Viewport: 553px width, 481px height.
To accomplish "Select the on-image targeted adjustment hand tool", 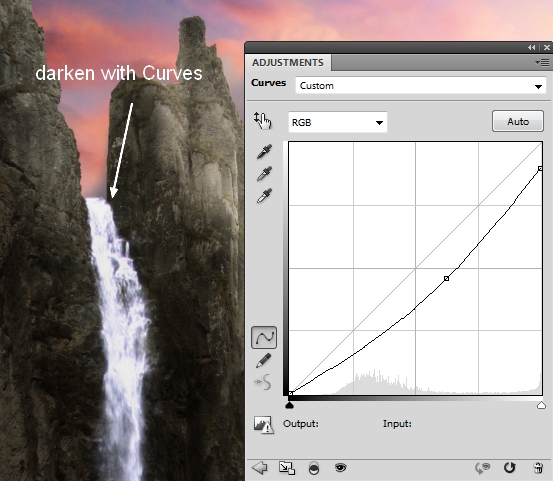I will (263, 121).
